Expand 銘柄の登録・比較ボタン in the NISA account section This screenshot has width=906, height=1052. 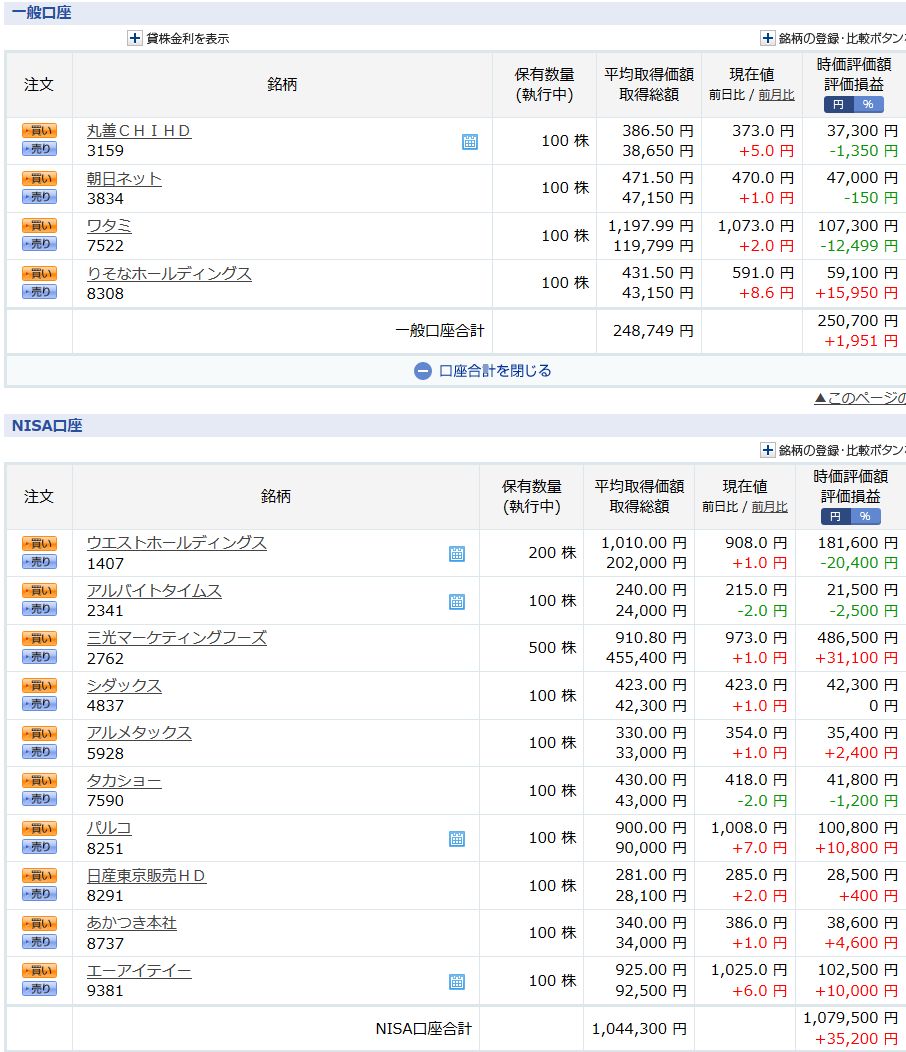coord(768,450)
